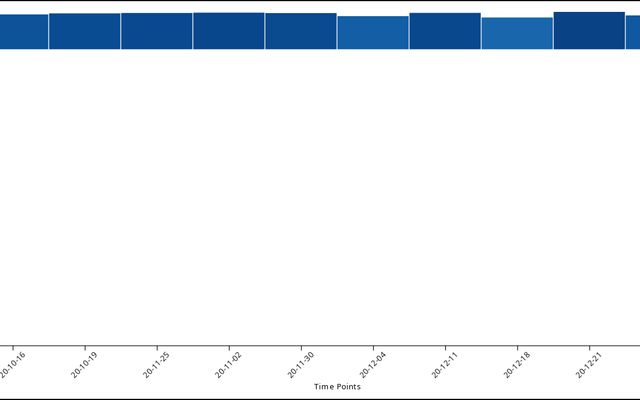Image resolution: width=640 pixels, height=400 pixels.
Task: Click the cut-off bar at the left edge
Action: click(x=23, y=32)
